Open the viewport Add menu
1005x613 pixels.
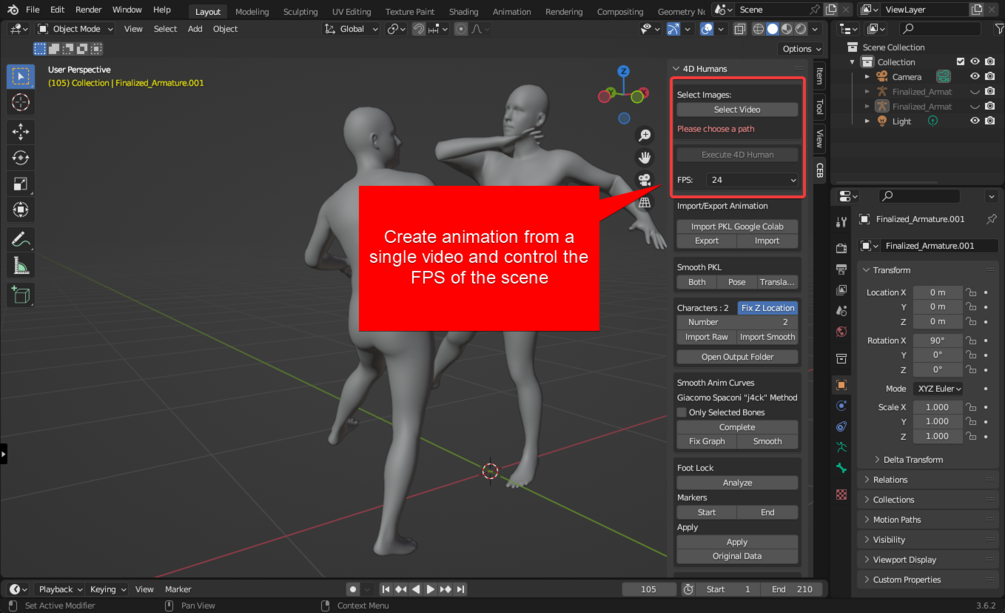195,29
